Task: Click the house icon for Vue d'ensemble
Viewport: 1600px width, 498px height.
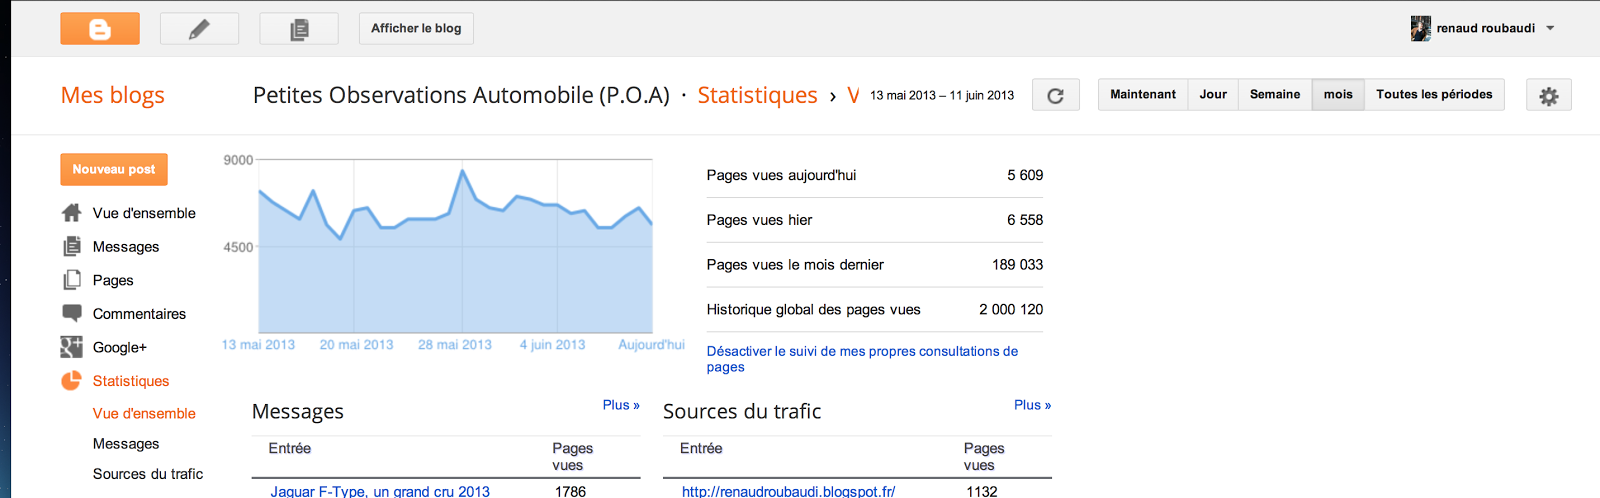Action: pyautogui.click(x=71, y=213)
